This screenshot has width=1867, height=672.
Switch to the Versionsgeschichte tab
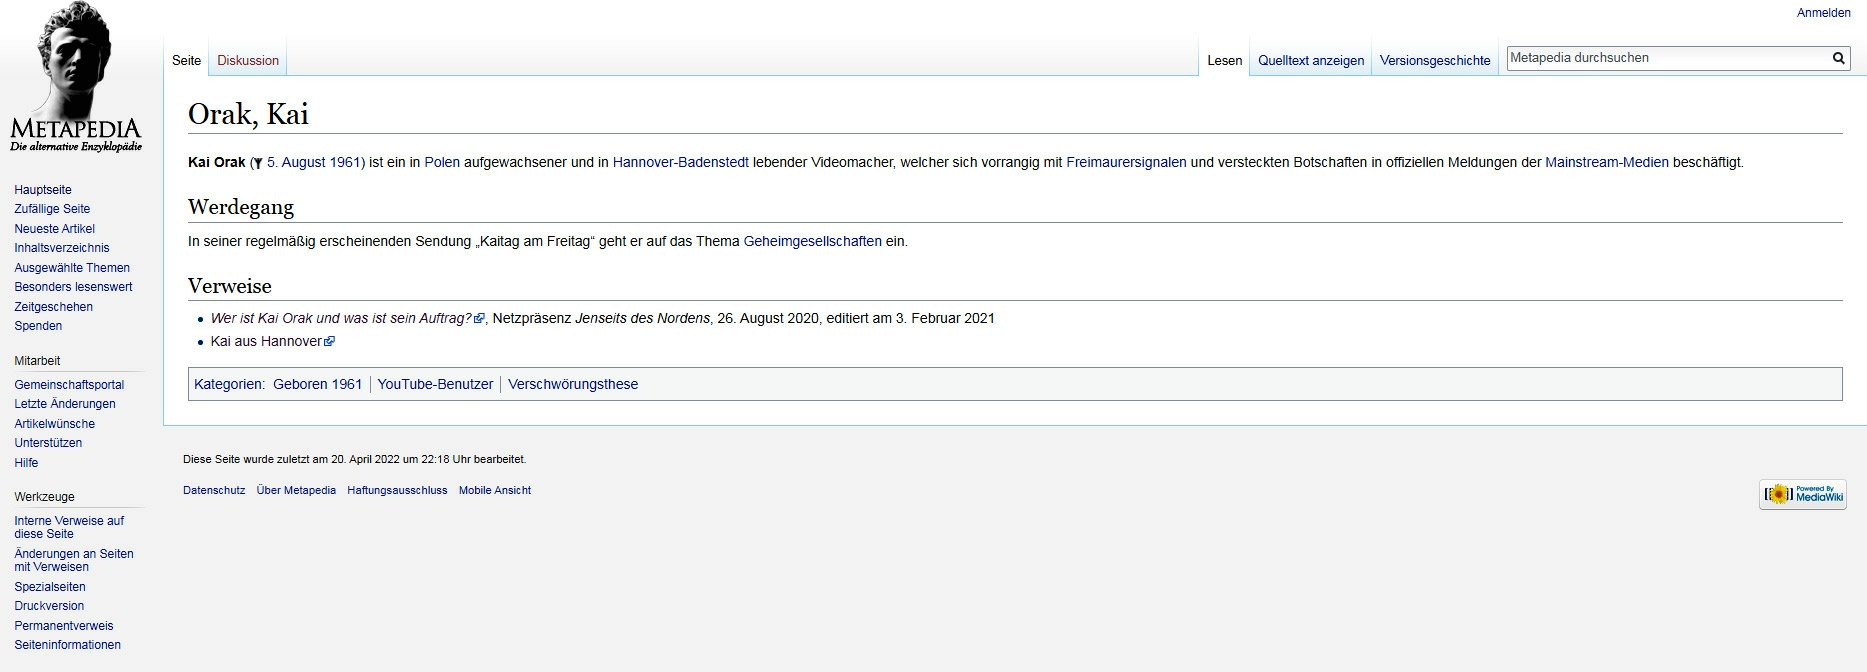point(1434,60)
